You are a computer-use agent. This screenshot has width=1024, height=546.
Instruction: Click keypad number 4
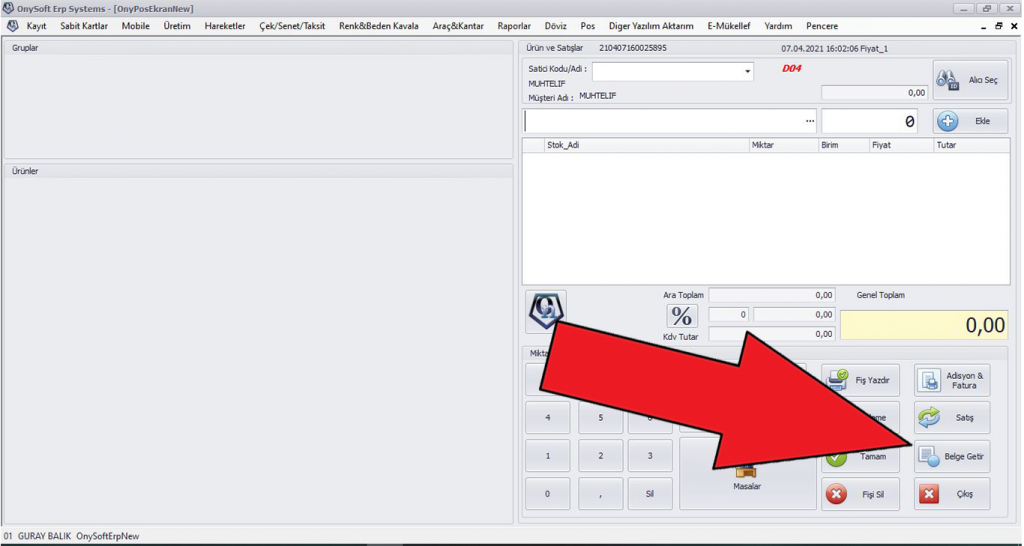click(x=547, y=417)
